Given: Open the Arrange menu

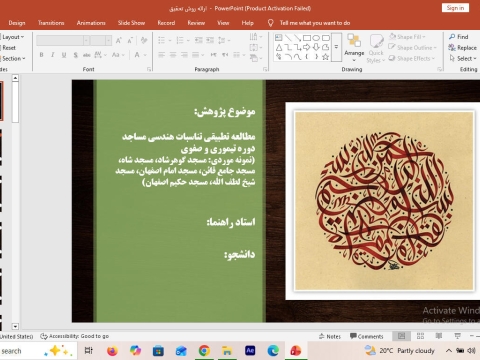Looking at the screenshot, I should (354, 48).
